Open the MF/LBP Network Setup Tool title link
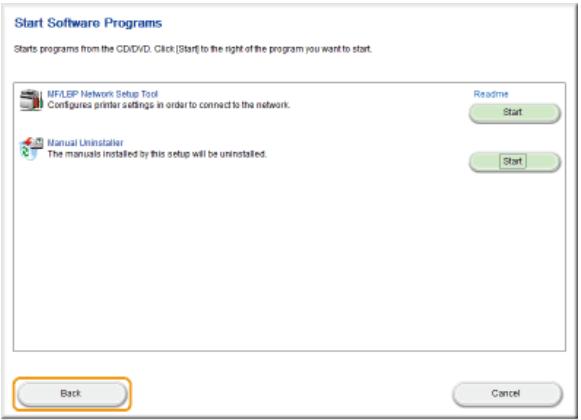The height and width of the screenshot is (420, 581). click(x=103, y=94)
